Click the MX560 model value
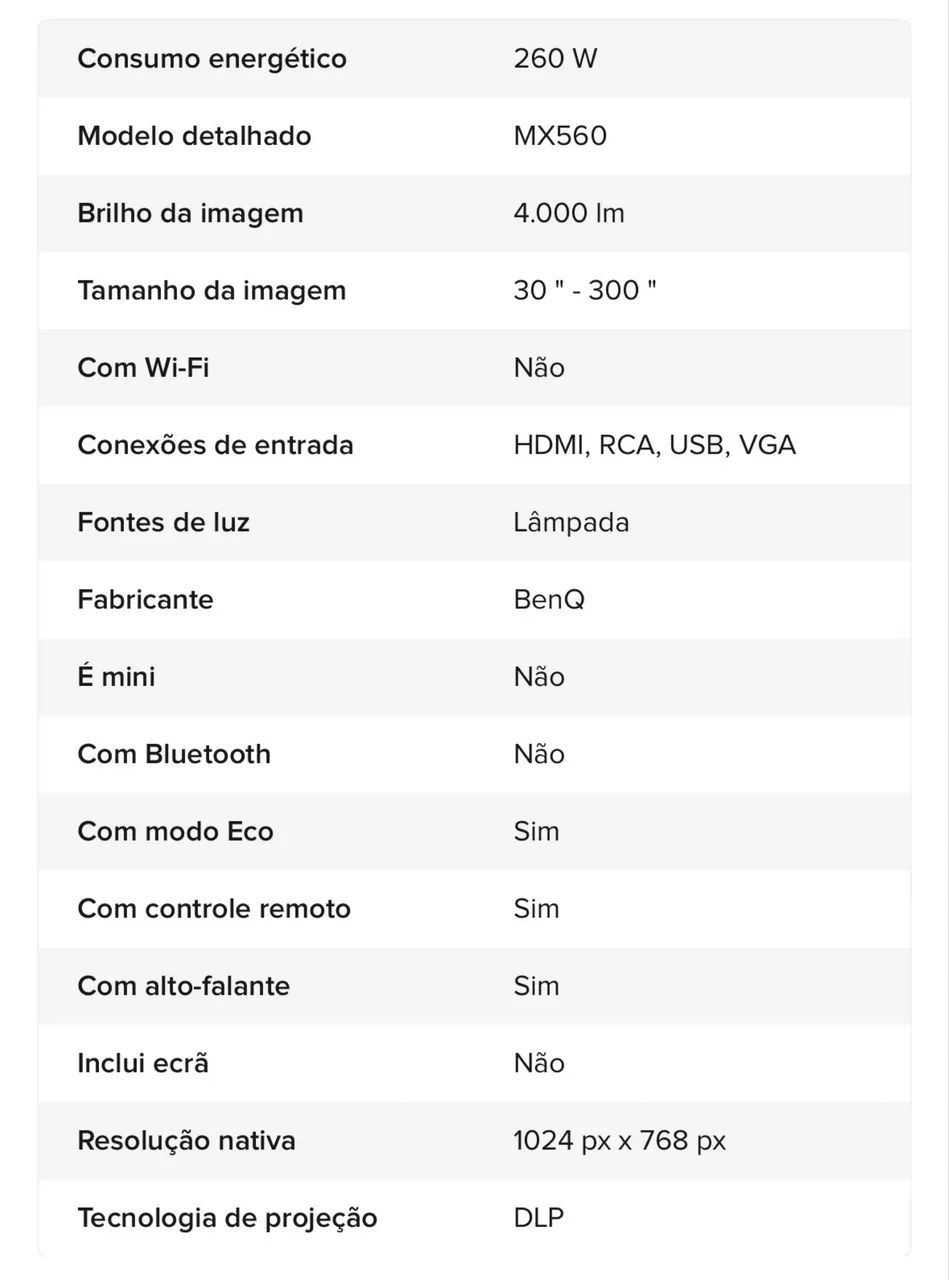Image resolution: width=949 pixels, height=1280 pixels. tap(560, 136)
